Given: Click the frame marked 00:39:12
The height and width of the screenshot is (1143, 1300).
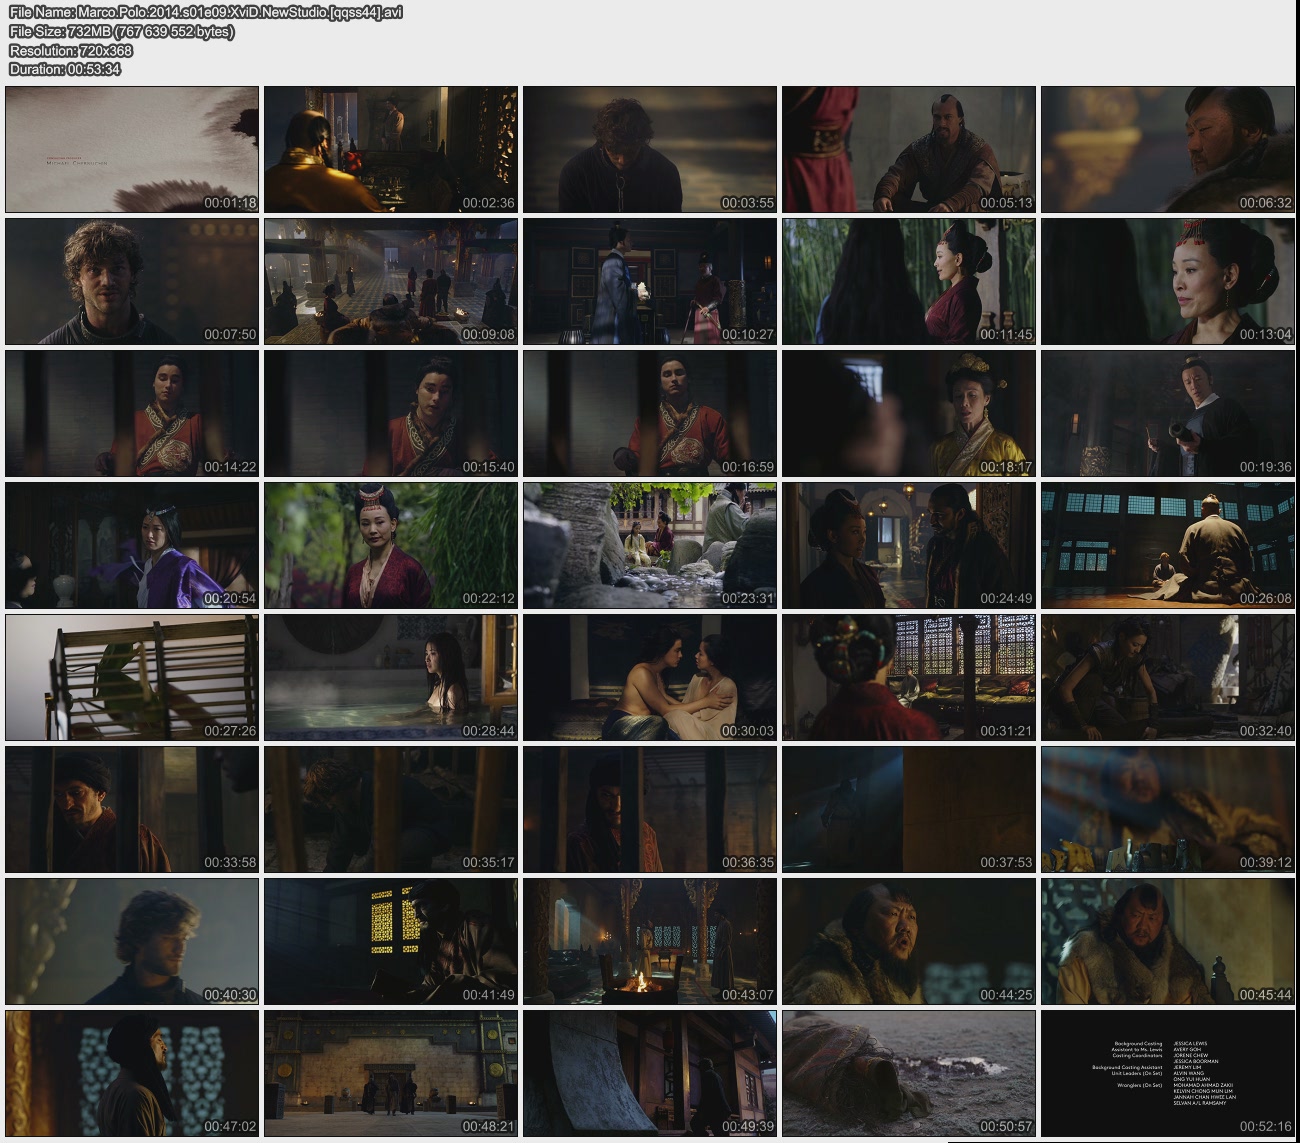Looking at the screenshot, I should pyautogui.click(x=1167, y=809).
